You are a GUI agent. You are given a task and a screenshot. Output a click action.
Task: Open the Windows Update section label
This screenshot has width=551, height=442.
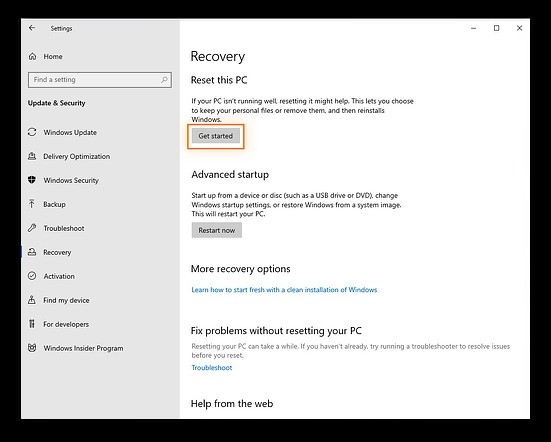click(70, 132)
